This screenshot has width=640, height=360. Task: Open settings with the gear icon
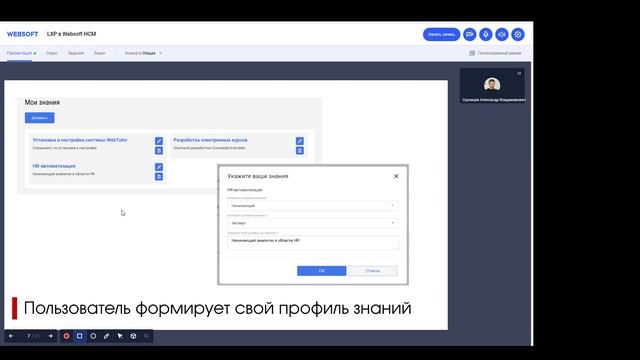[518, 34]
